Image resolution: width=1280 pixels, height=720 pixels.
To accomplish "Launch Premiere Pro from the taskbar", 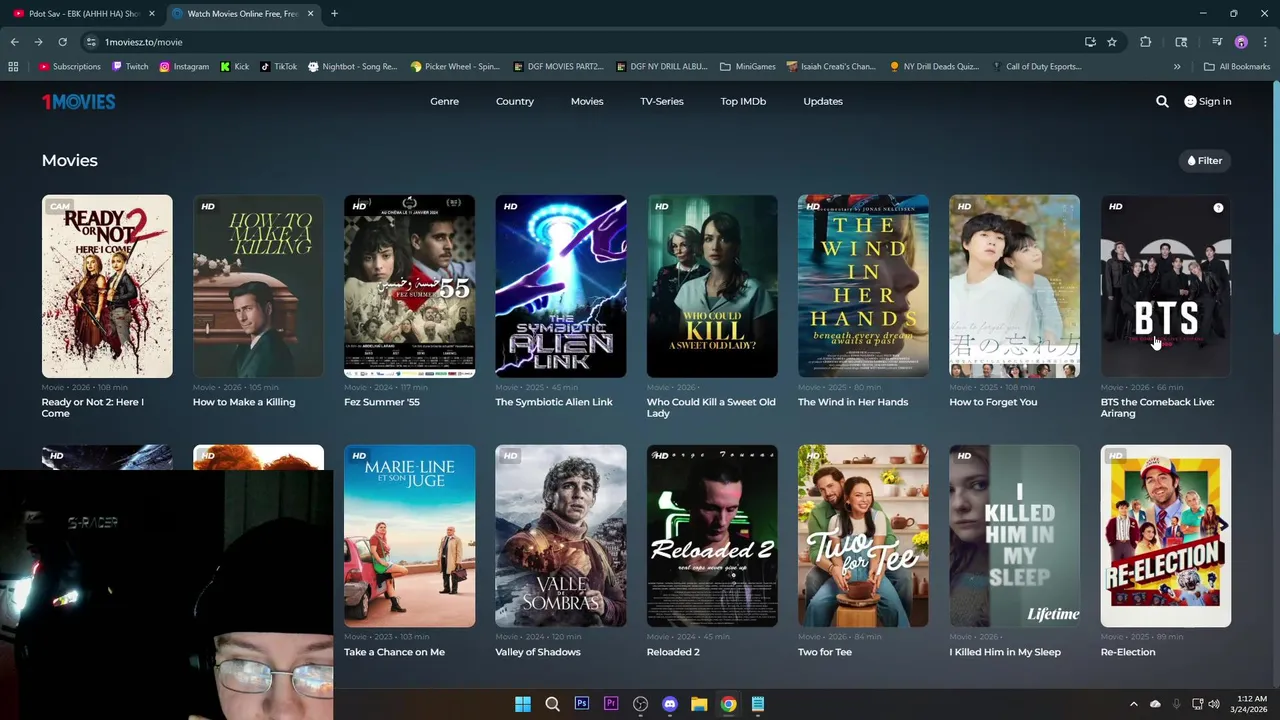I will point(611,704).
